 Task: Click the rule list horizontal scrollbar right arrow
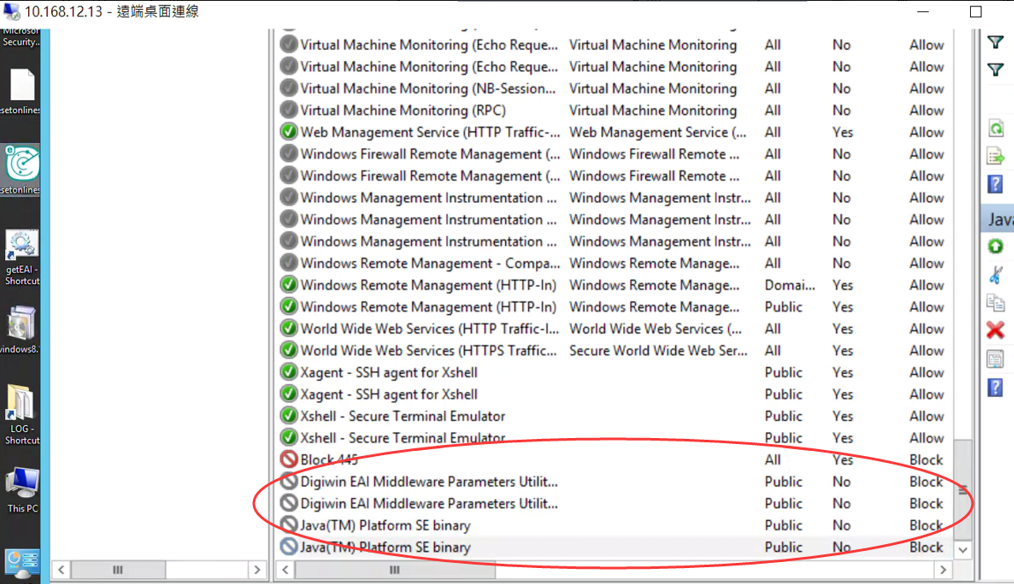(942, 569)
